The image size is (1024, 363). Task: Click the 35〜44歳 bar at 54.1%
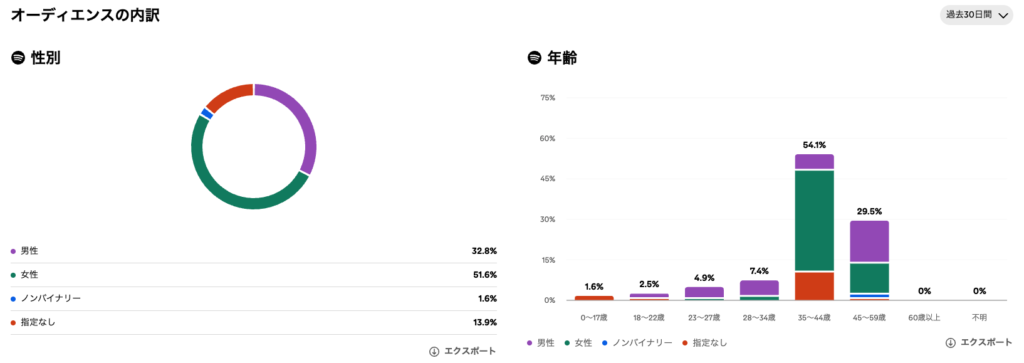point(814,227)
